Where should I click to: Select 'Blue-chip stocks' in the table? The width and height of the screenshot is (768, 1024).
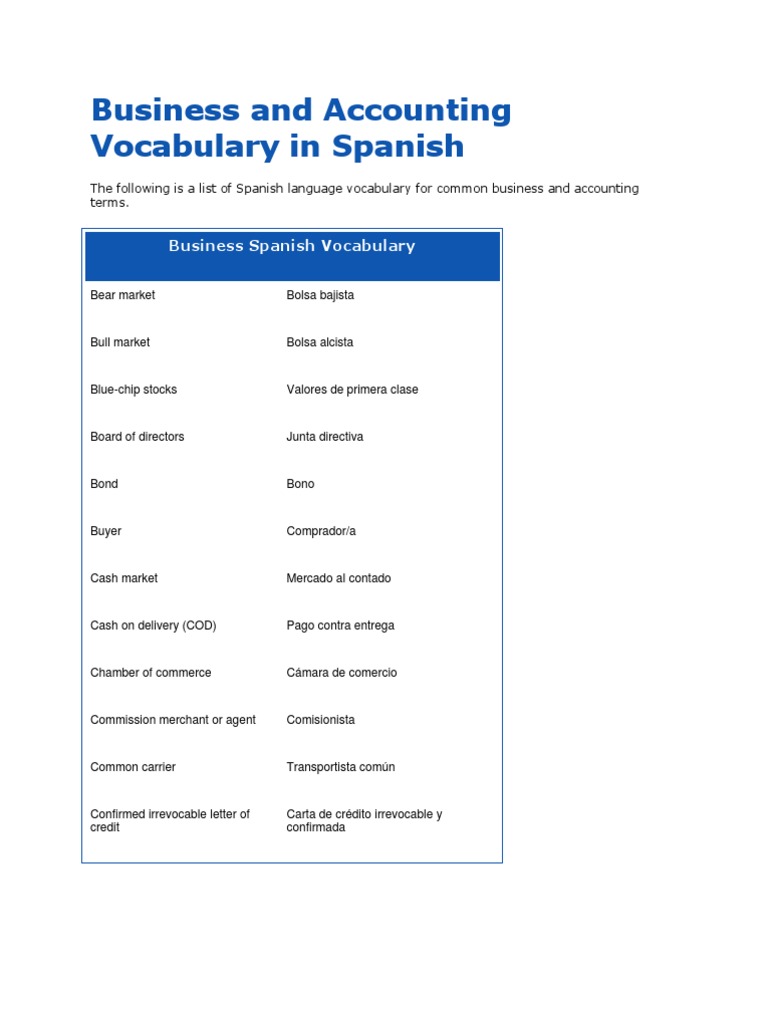tap(133, 390)
